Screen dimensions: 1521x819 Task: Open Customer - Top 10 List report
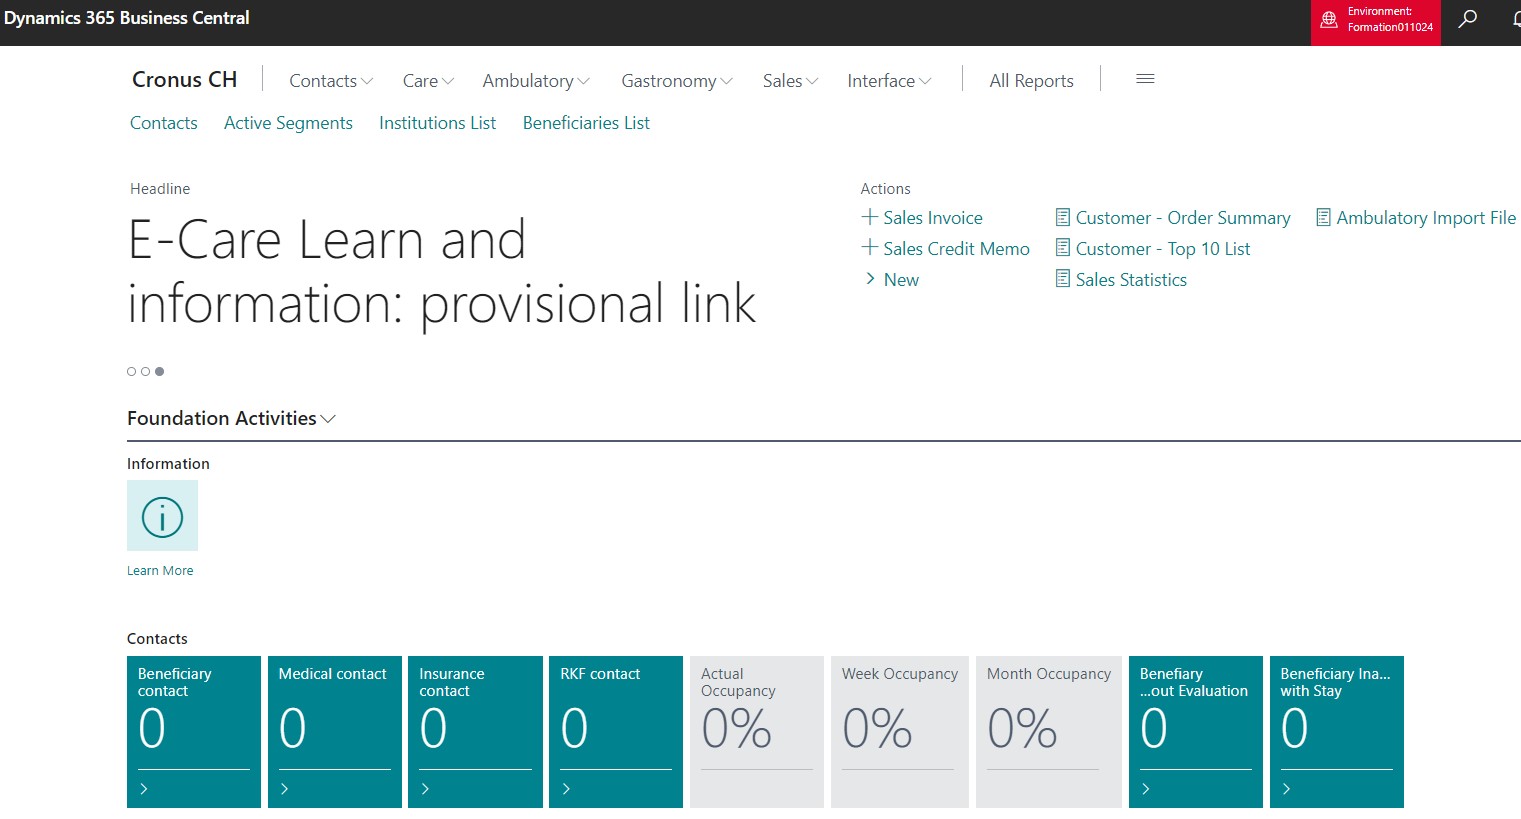pyautogui.click(x=1163, y=249)
